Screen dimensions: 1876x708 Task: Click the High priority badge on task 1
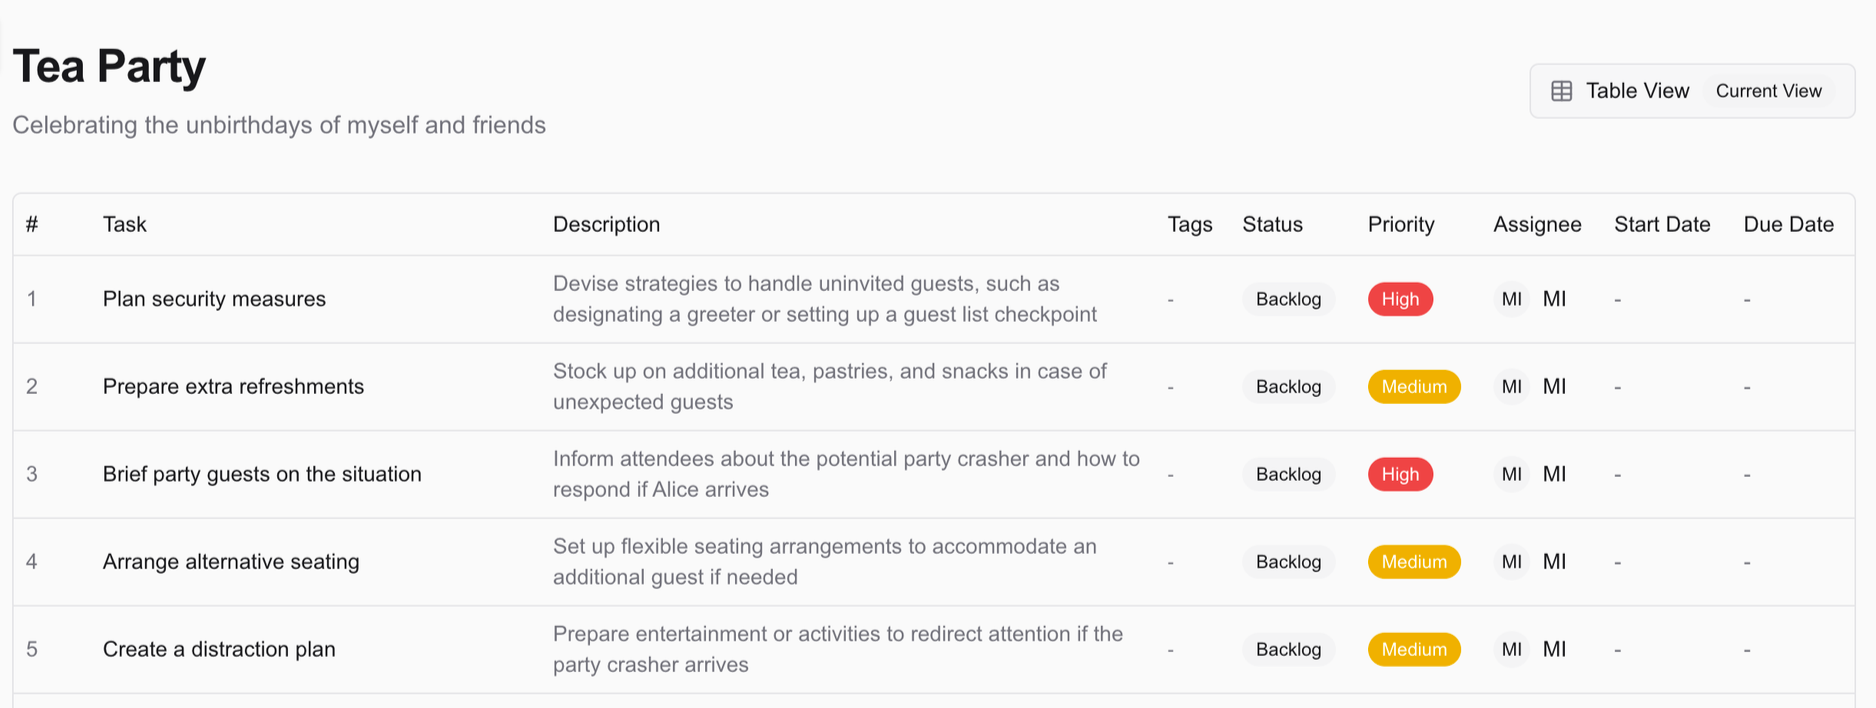click(1399, 299)
